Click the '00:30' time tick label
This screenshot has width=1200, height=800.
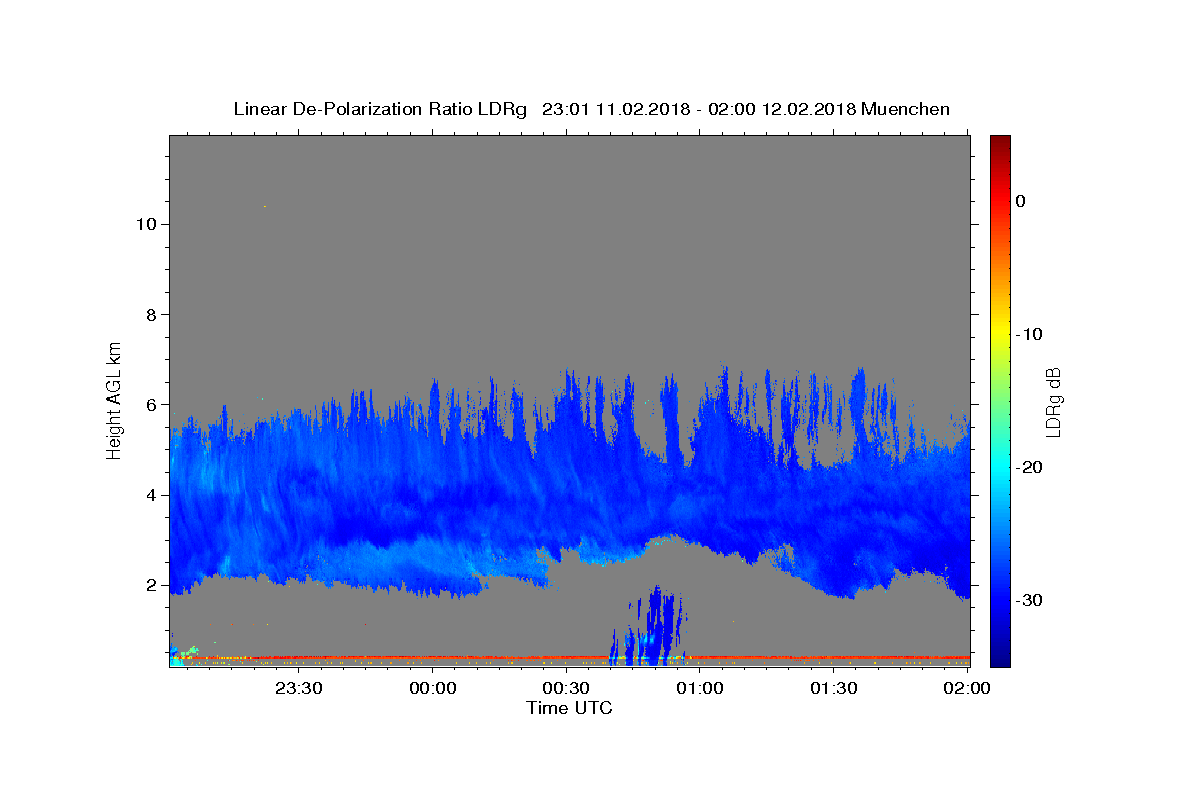click(566, 688)
